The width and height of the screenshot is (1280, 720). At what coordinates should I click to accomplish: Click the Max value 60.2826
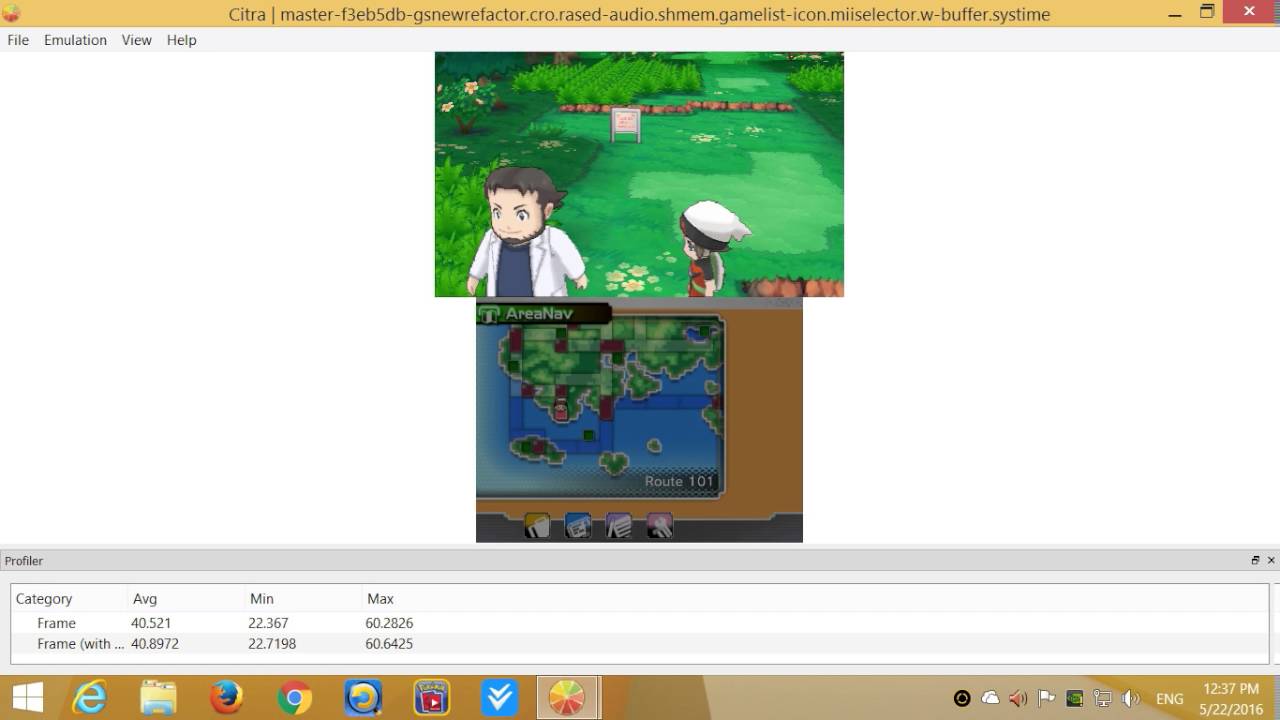(x=390, y=623)
